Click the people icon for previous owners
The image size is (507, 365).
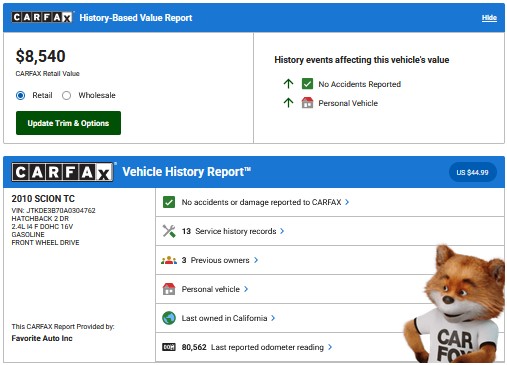coord(169,260)
